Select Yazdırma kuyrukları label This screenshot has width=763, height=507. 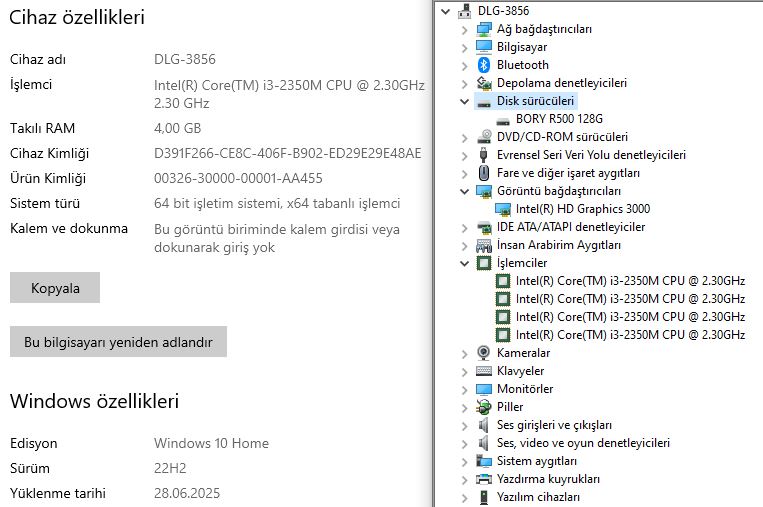coord(548,479)
